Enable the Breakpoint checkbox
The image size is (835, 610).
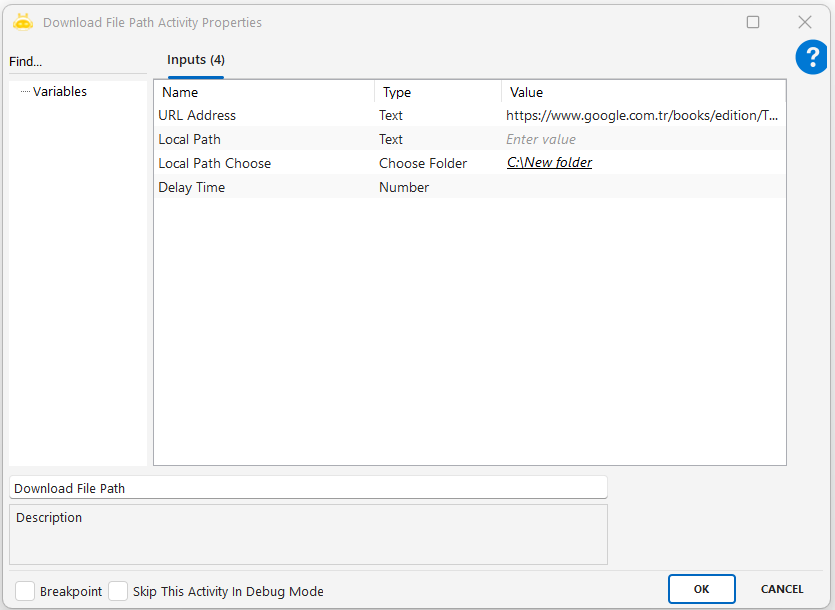(25, 591)
